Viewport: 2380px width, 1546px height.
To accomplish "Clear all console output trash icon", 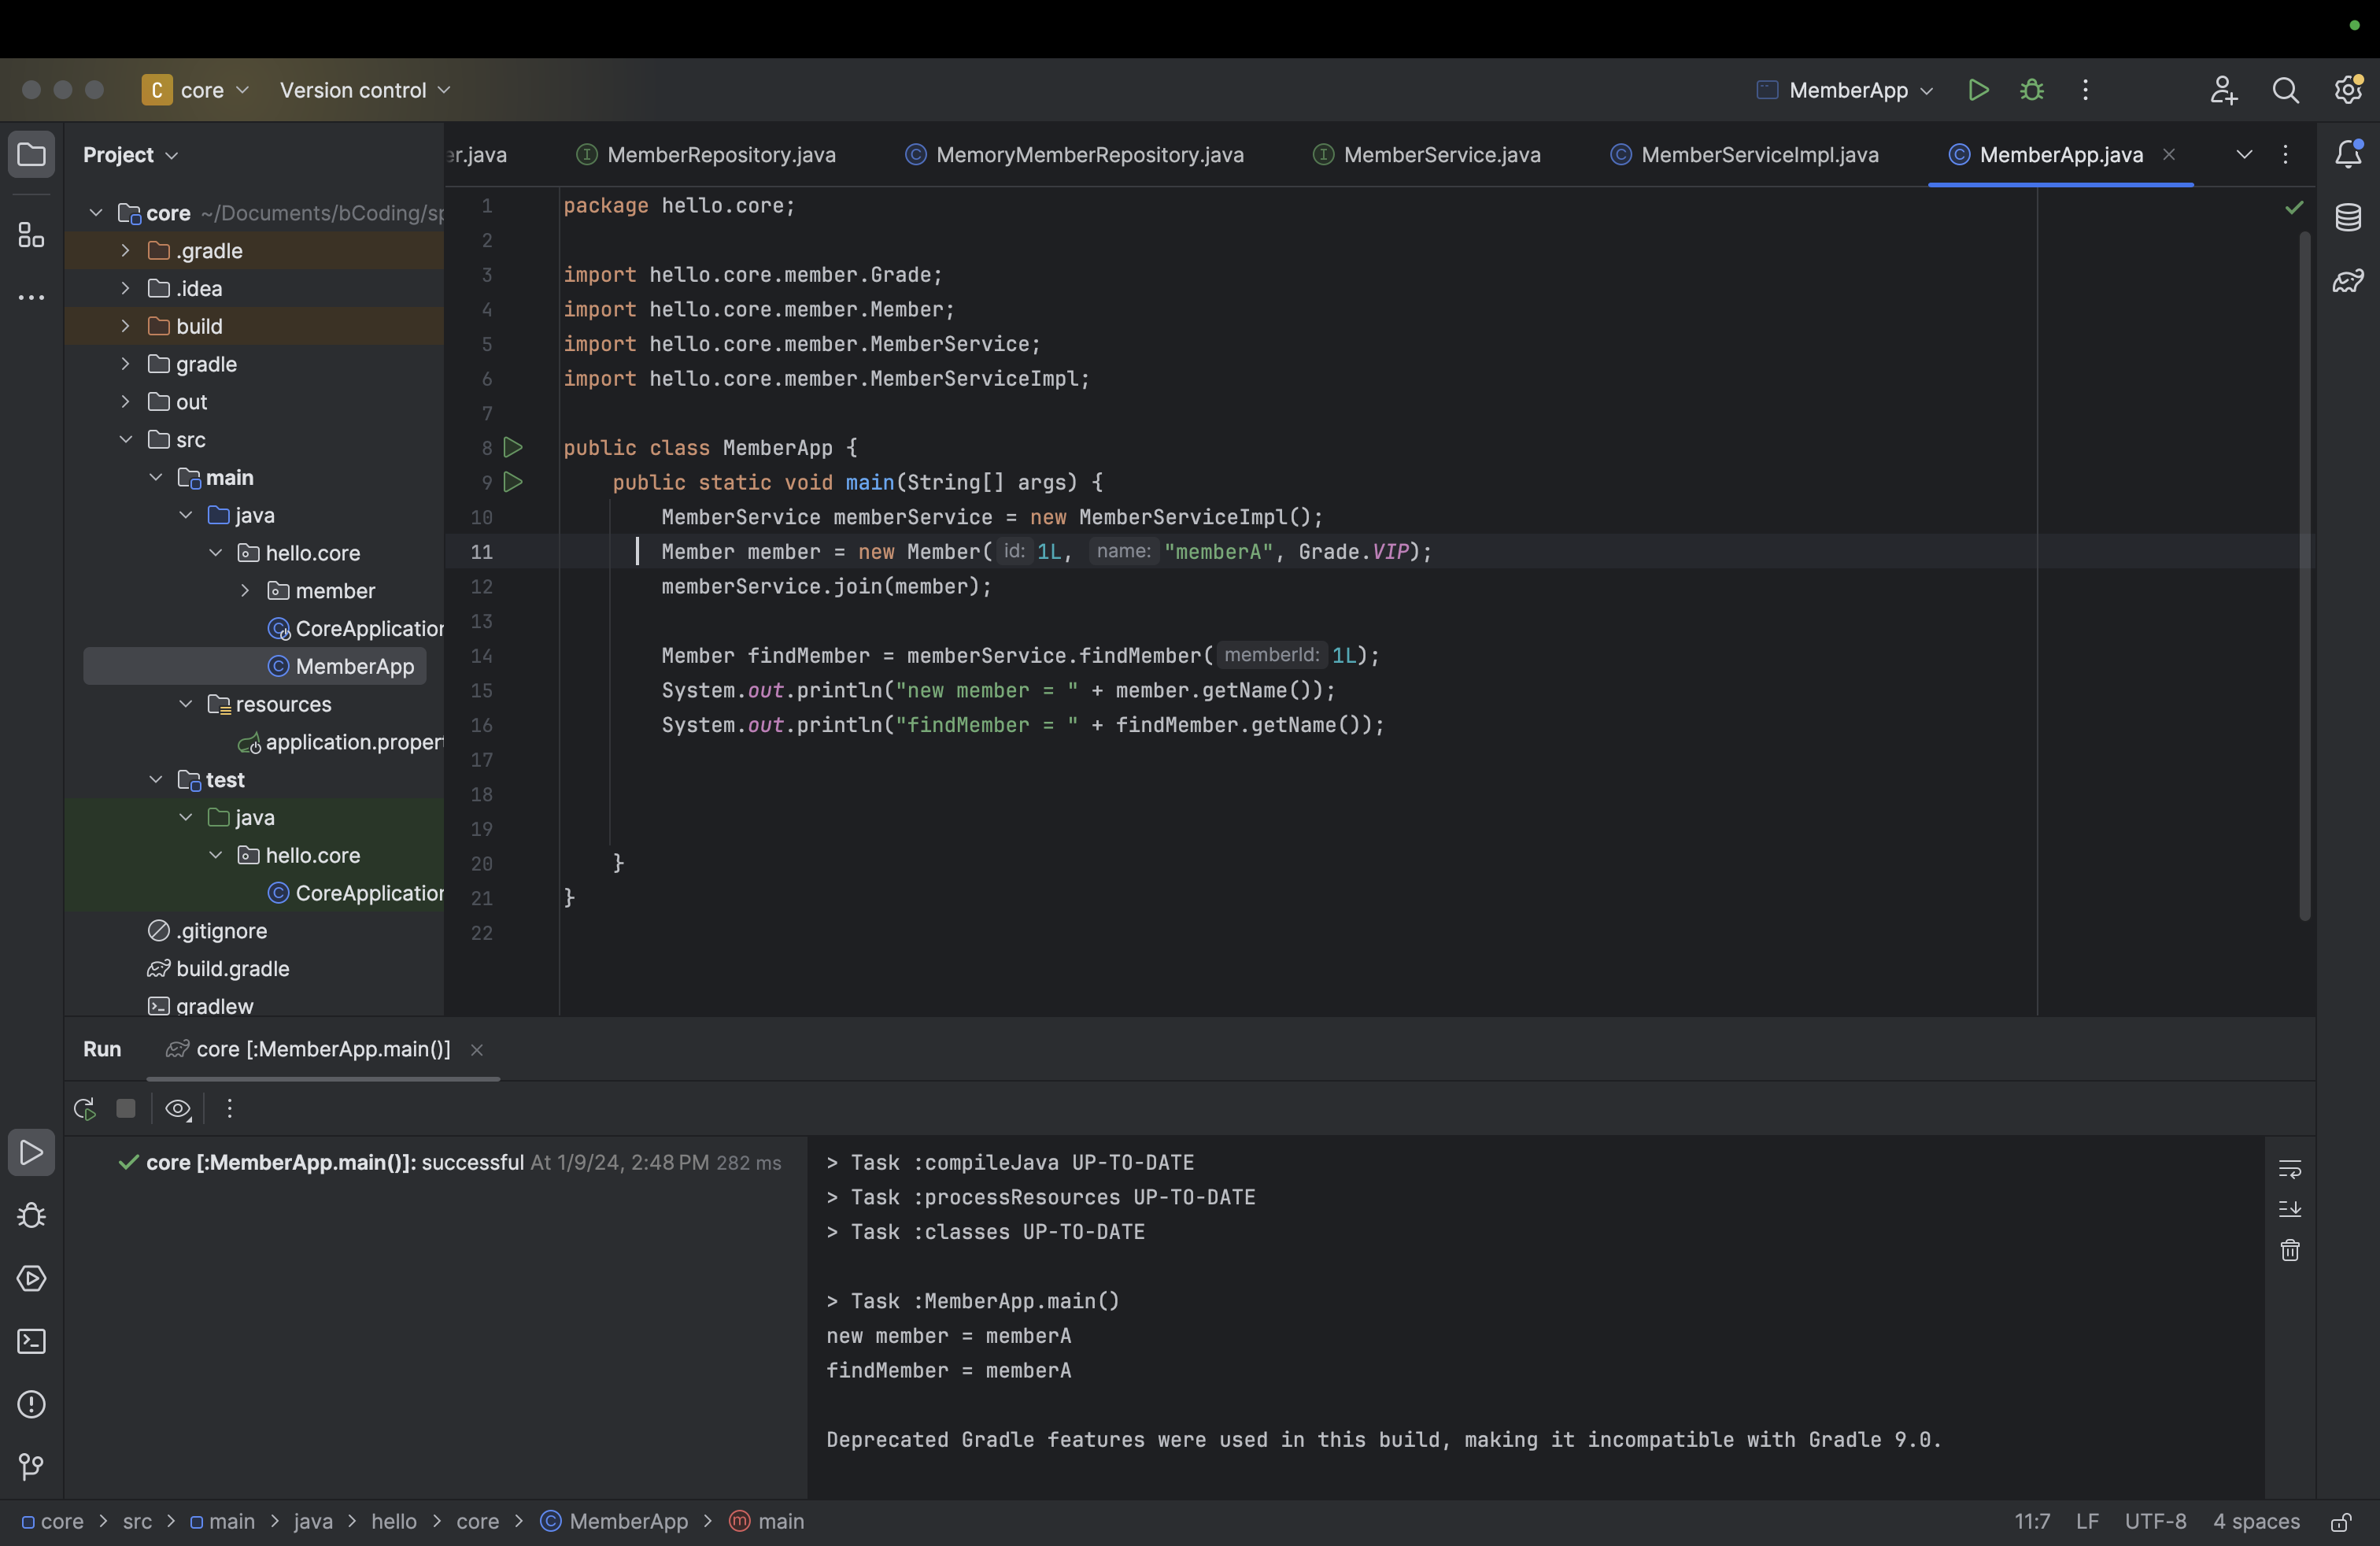I will point(2289,1250).
